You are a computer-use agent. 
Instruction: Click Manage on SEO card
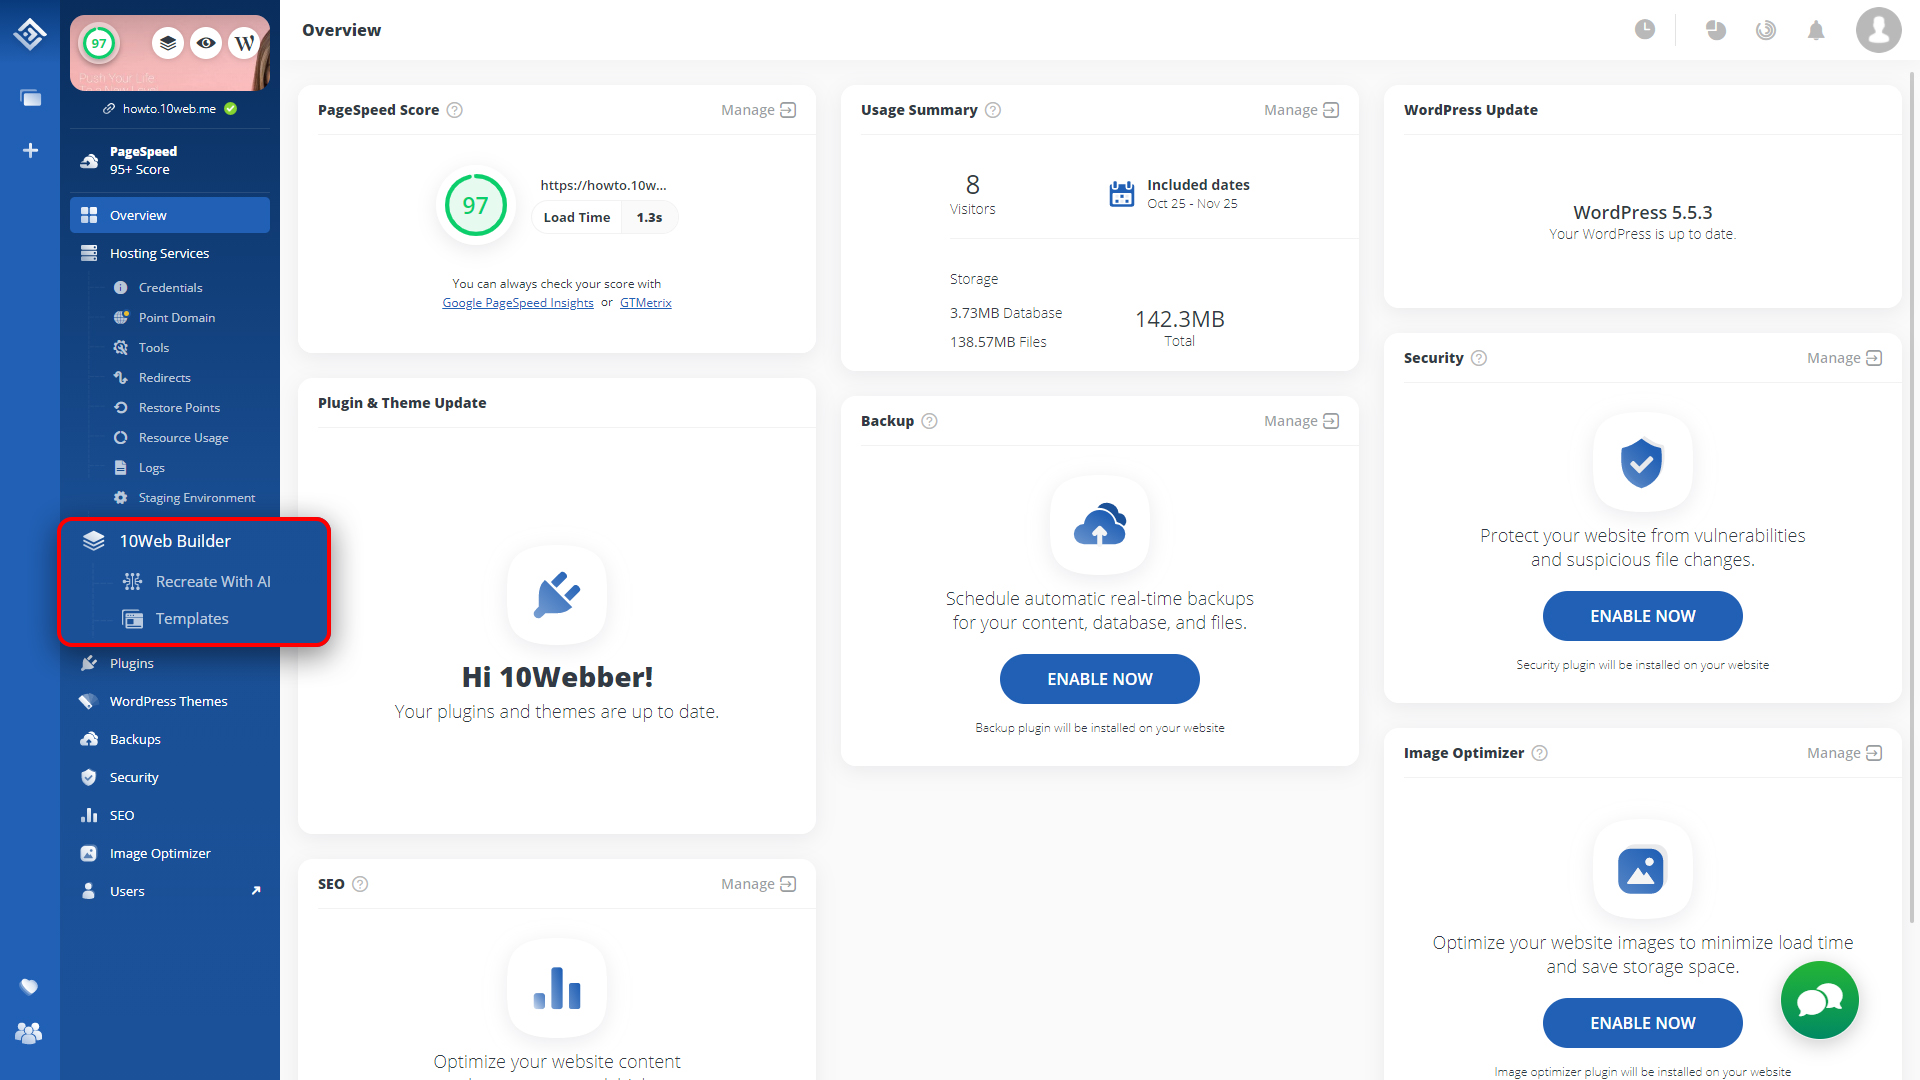point(758,884)
